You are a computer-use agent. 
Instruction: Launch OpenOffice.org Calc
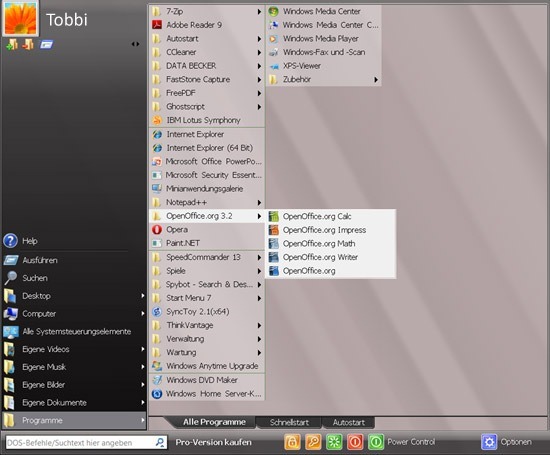(331, 216)
